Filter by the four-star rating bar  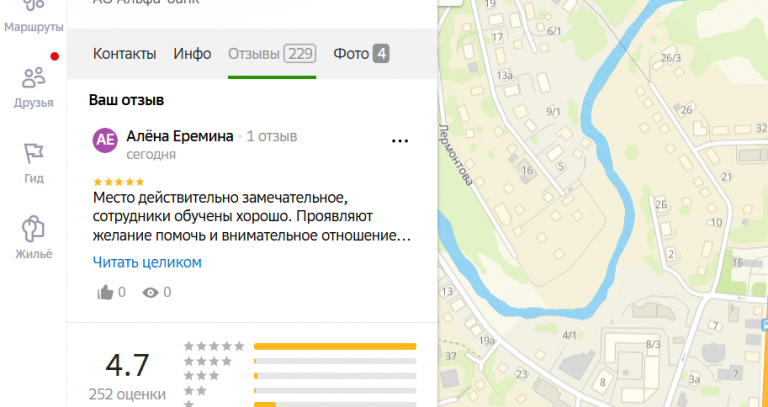coord(335,361)
